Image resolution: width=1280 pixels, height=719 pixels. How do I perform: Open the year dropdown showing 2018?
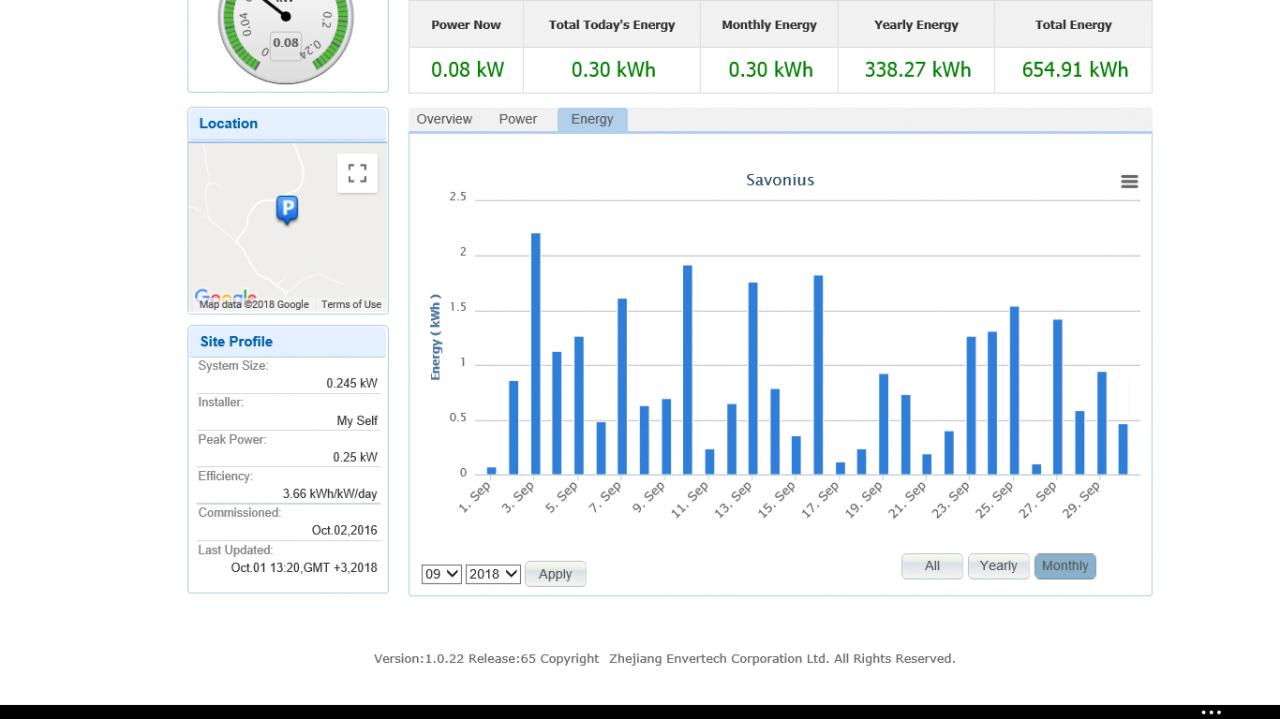click(493, 574)
